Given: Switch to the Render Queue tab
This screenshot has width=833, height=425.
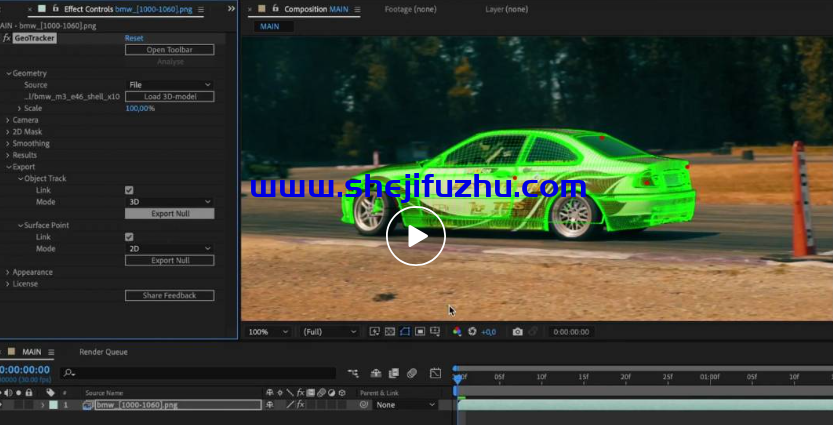Looking at the screenshot, I should coord(103,352).
